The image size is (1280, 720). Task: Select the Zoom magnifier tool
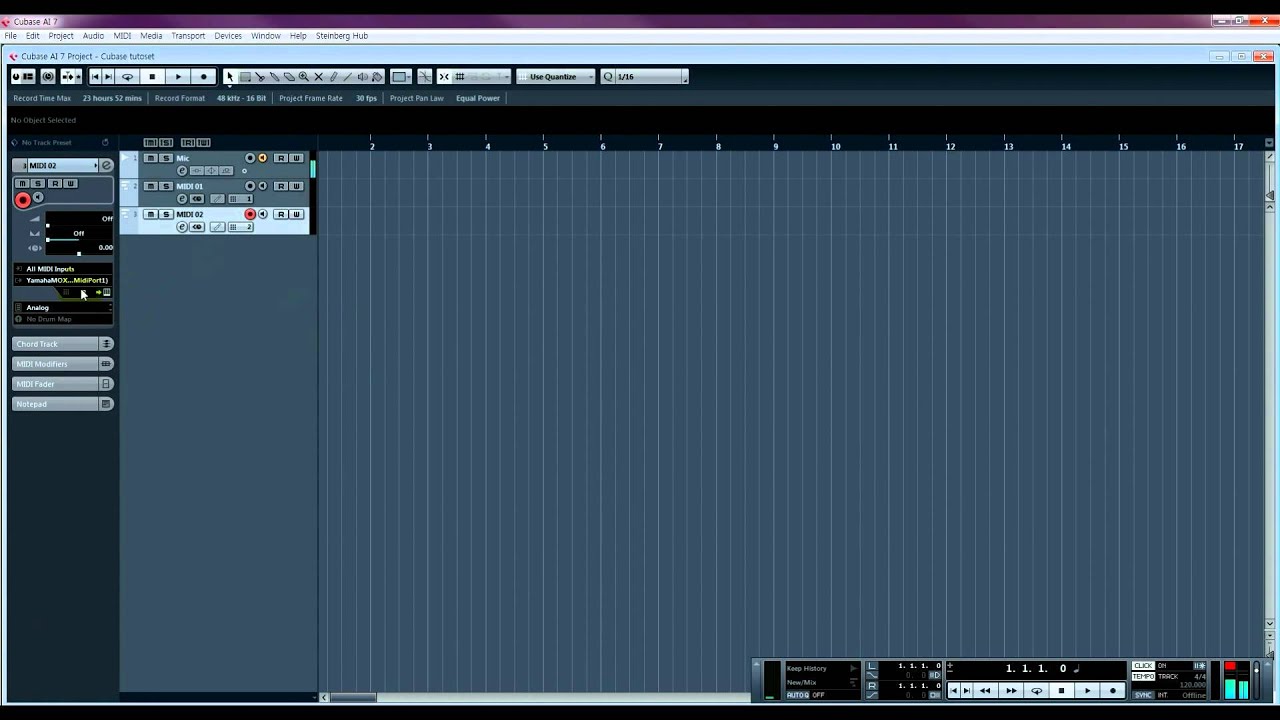303,76
